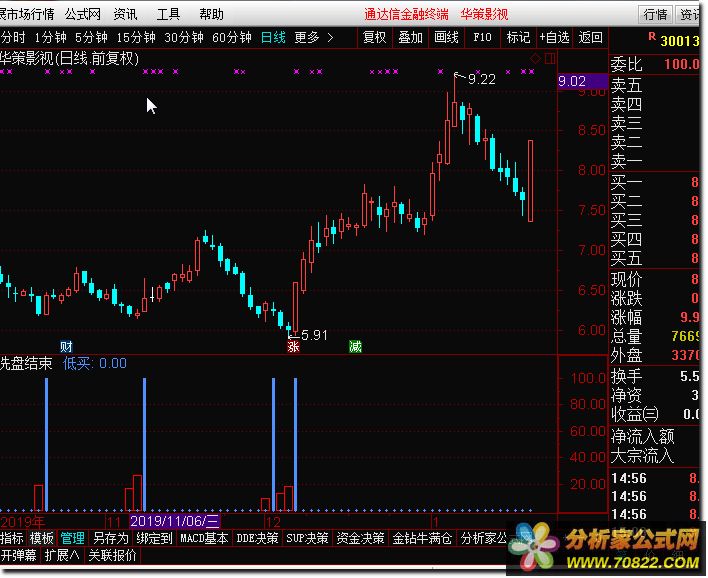
Task: Click the 标记 mark button
Action: pos(518,37)
